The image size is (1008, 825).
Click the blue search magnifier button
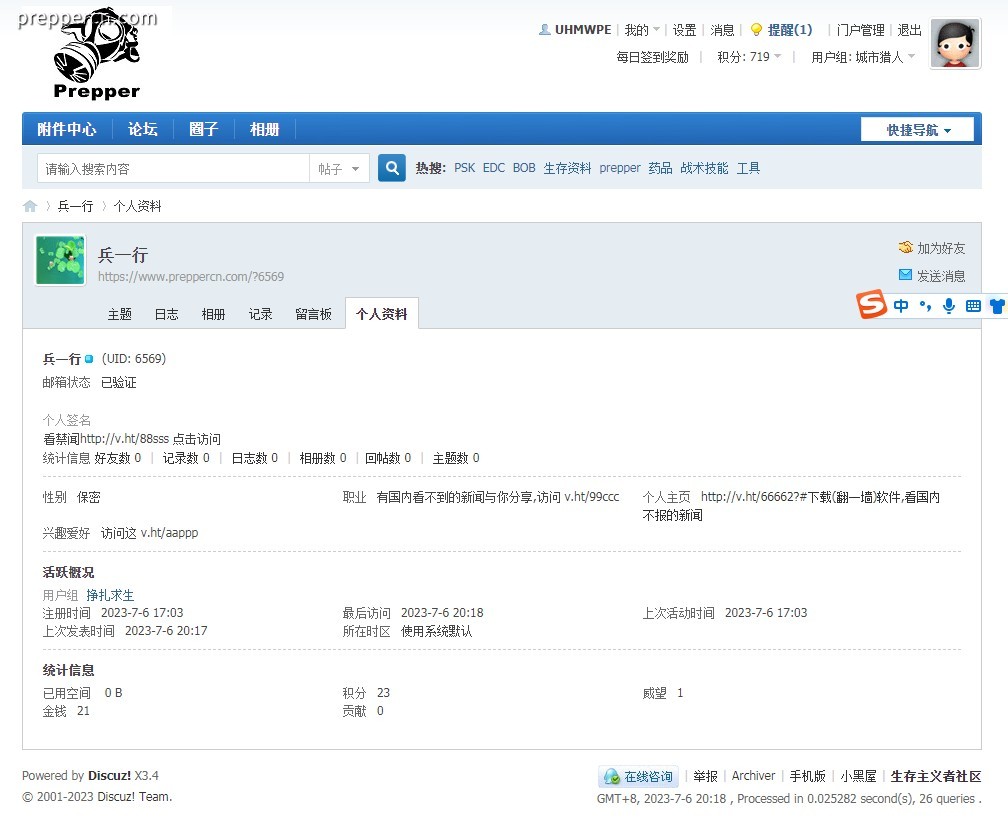click(x=392, y=168)
